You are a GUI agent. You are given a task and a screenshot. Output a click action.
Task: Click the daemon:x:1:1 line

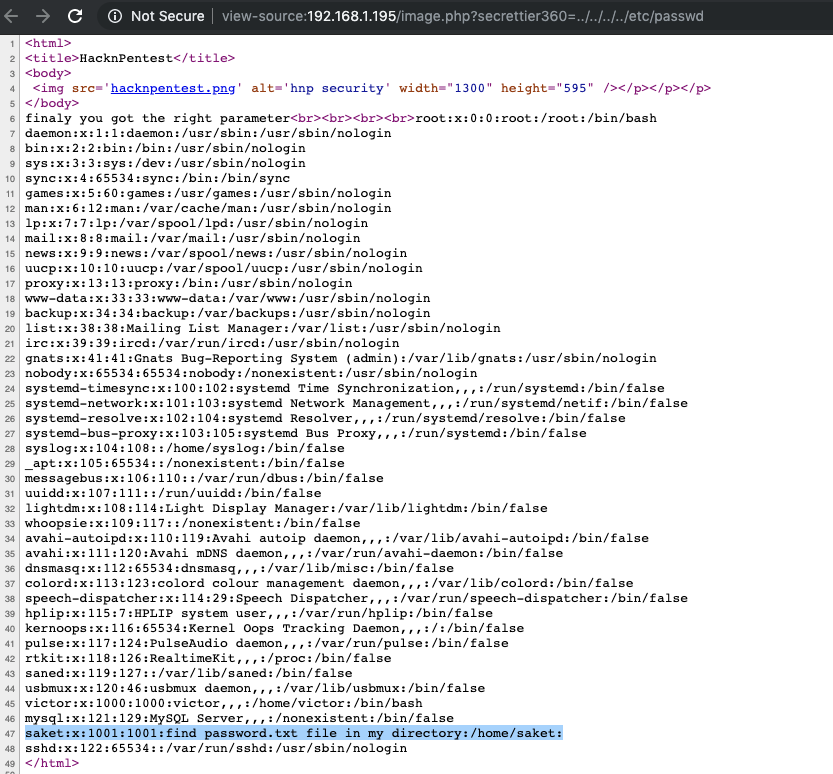pyautogui.click(x=208, y=133)
